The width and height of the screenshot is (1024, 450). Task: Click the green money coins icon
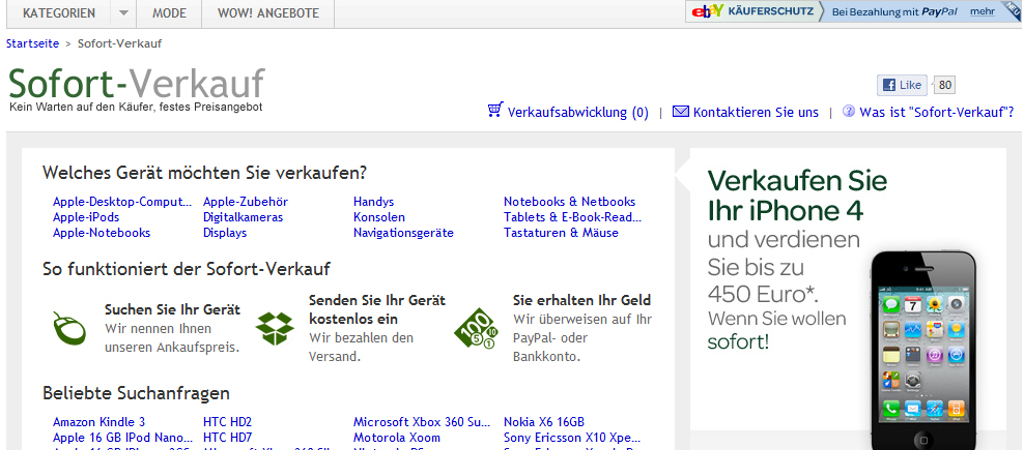pos(476,328)
